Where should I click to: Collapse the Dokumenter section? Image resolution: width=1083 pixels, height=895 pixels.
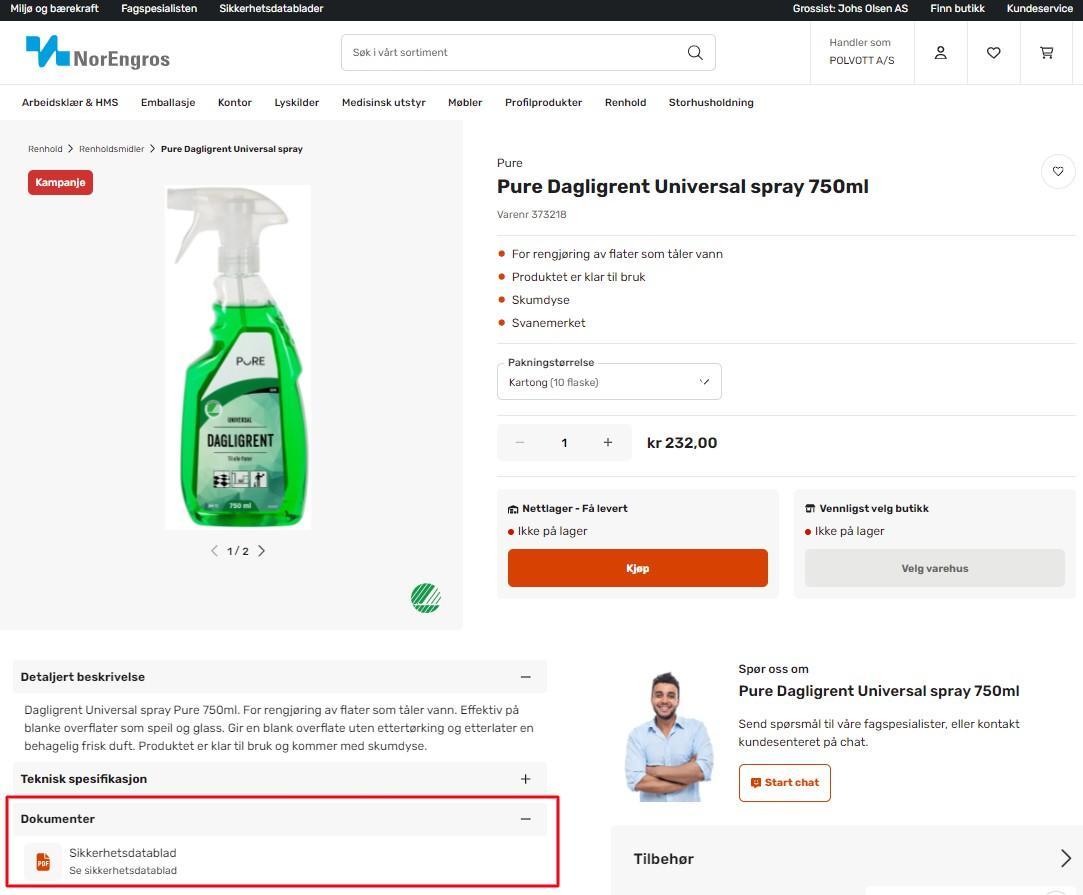point(525,819)
